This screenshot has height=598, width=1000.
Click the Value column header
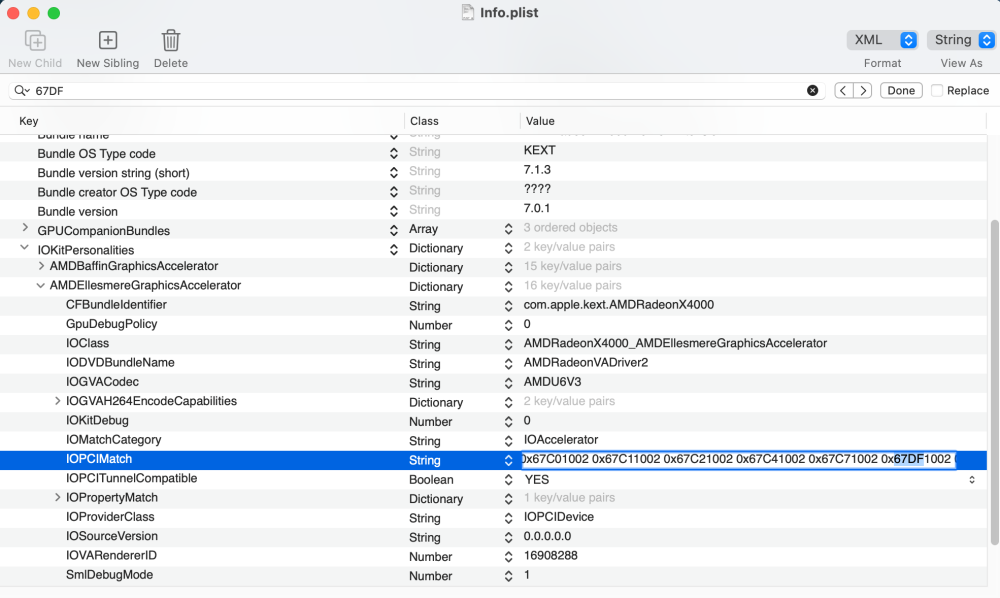[x=540, y=121]
